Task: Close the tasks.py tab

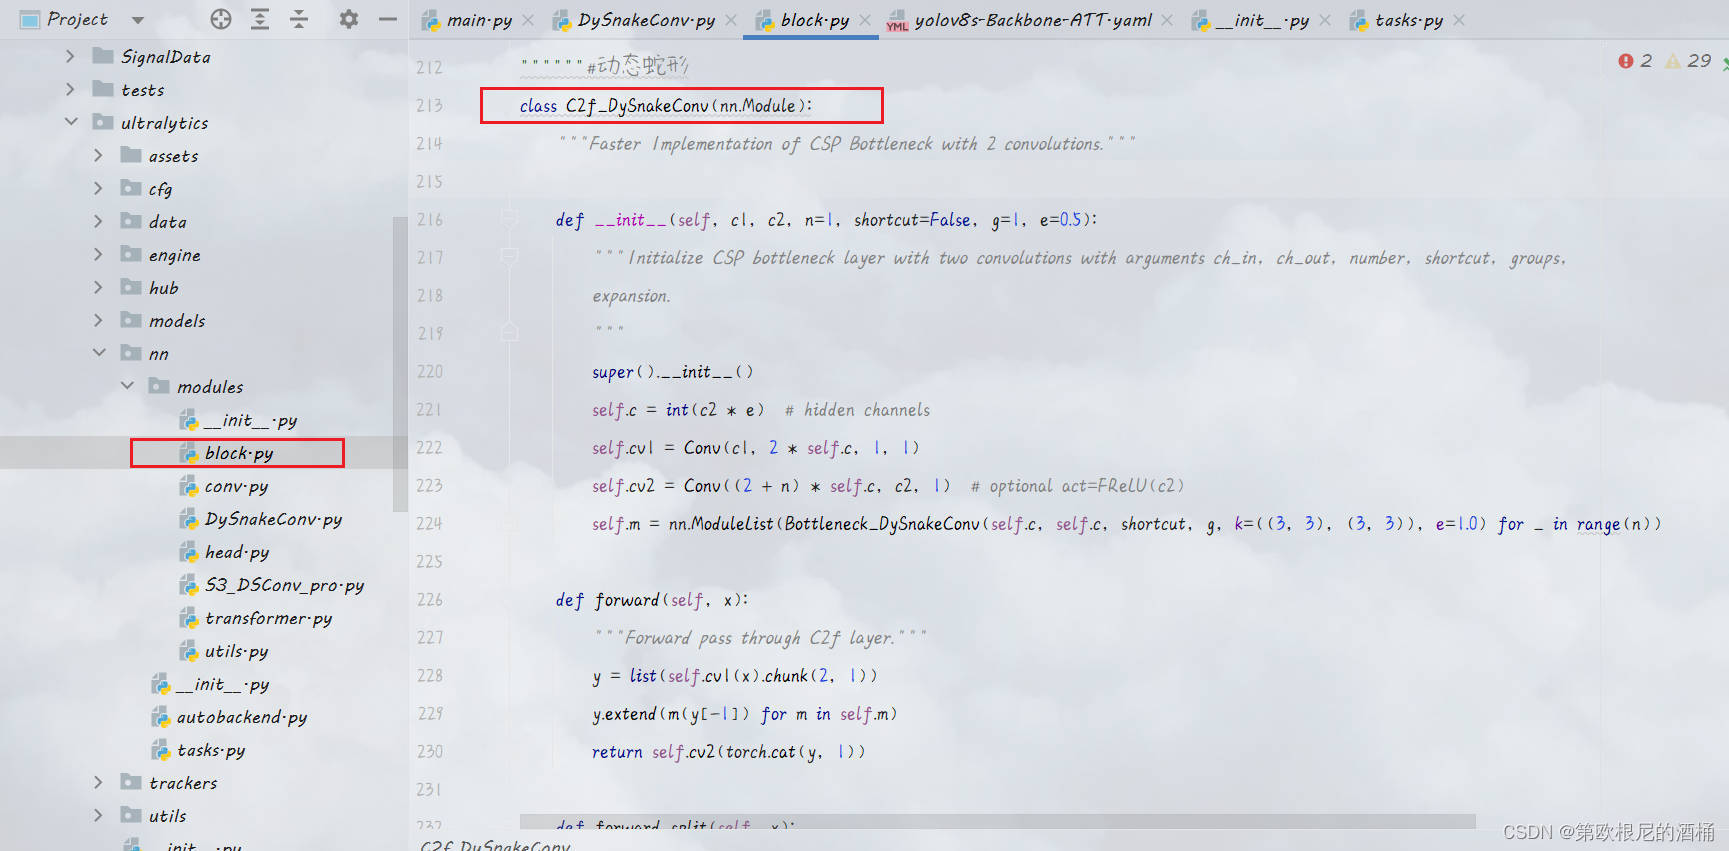Action: [x=1459, y=20]
